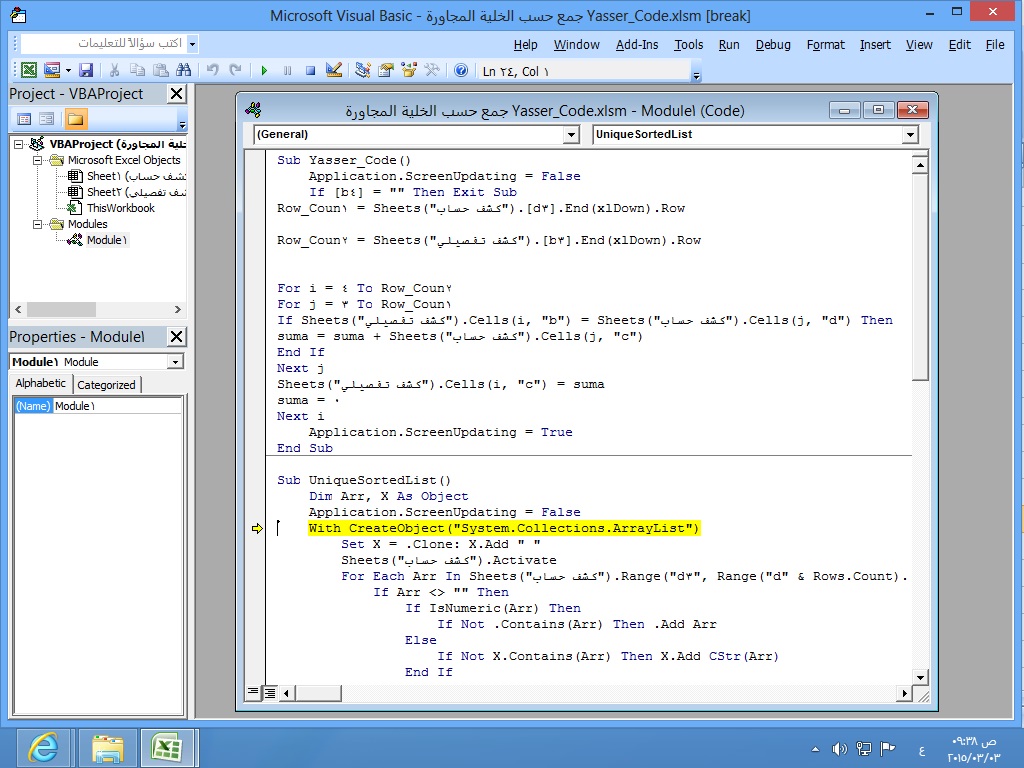Open the File menu
Screen dimensions: 1024x768
click(x=995, y=44)
